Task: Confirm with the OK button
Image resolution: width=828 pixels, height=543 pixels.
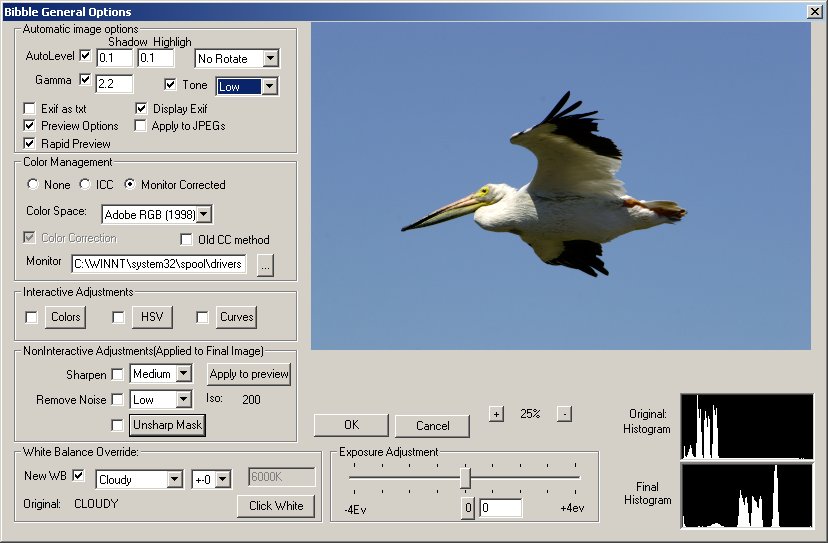Action: (x=351, y=425)
